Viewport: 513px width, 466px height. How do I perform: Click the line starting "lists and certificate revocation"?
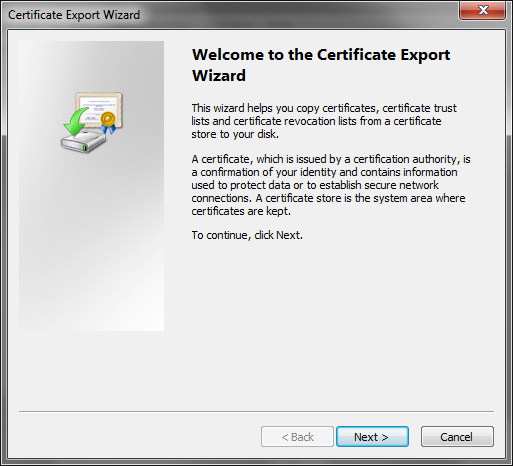[316, 121]
